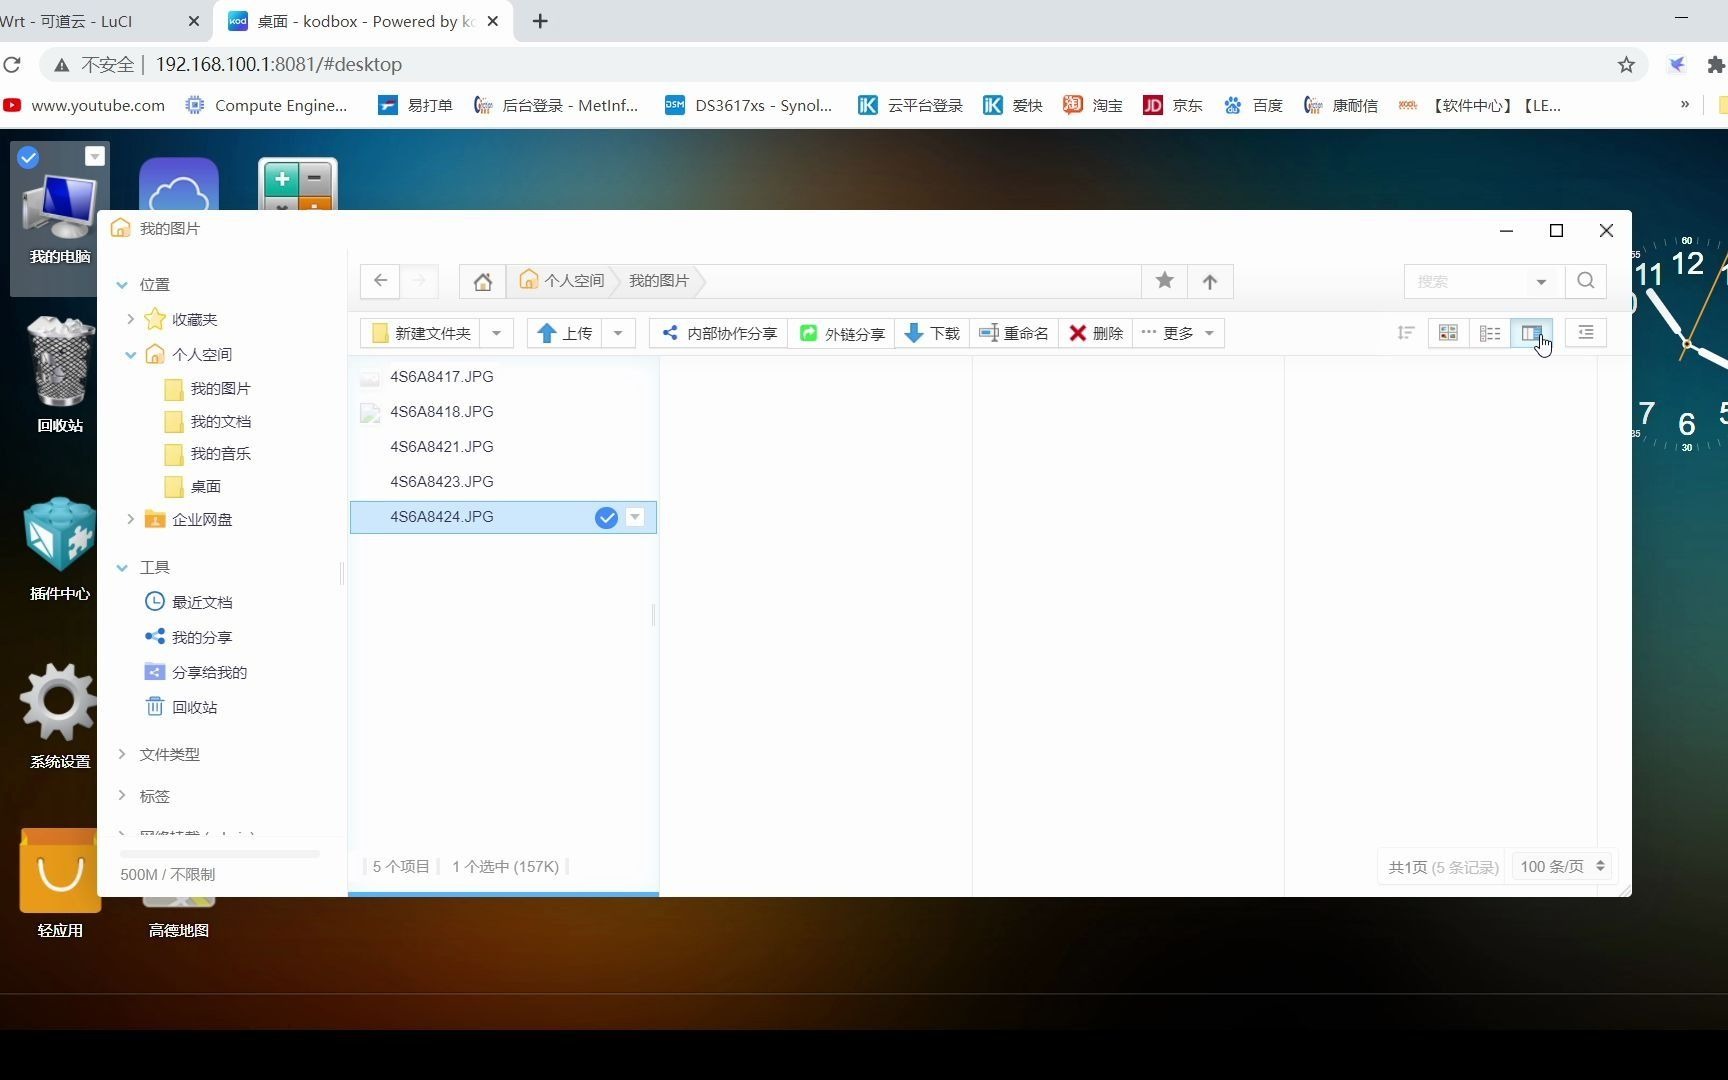This screenshot has width=1728, height=1080.
Task: Select 我的文档 folder in the tree
Action: [208, 421]
